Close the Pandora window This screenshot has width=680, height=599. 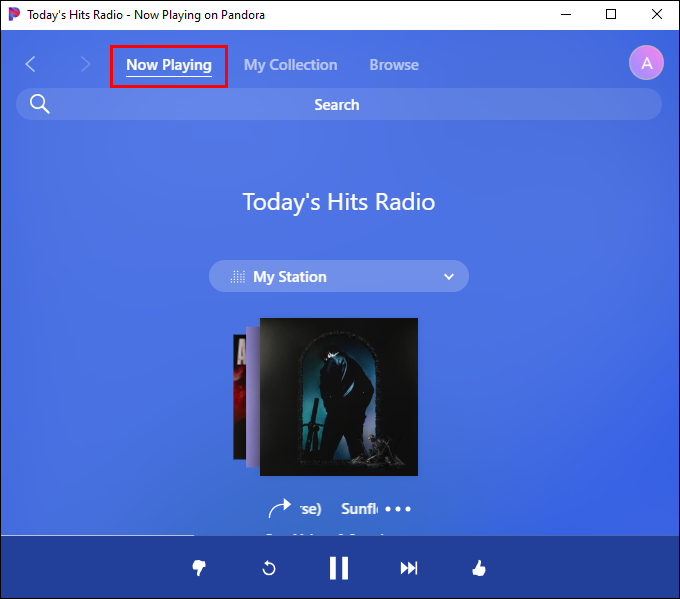click(657, 14)
